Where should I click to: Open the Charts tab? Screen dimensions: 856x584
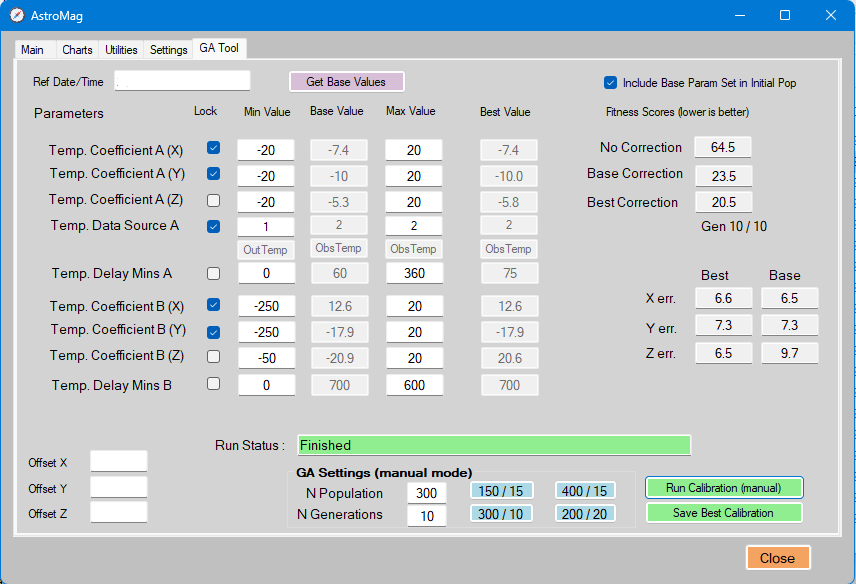coord(77,49)
